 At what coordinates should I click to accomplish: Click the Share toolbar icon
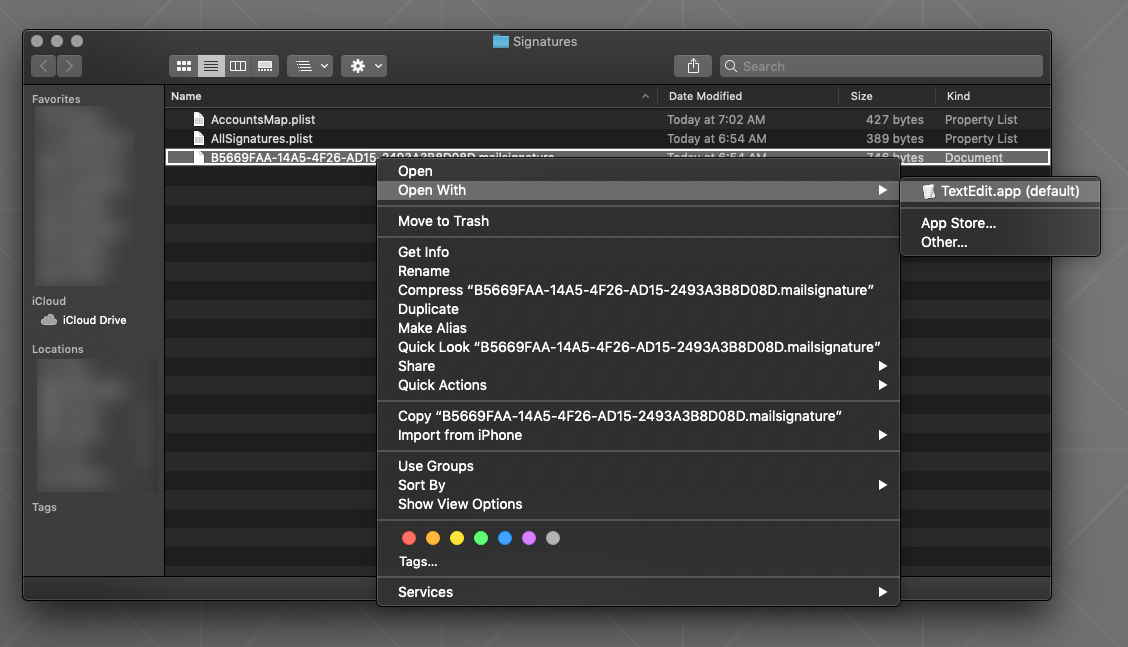[x=693, y=66]
